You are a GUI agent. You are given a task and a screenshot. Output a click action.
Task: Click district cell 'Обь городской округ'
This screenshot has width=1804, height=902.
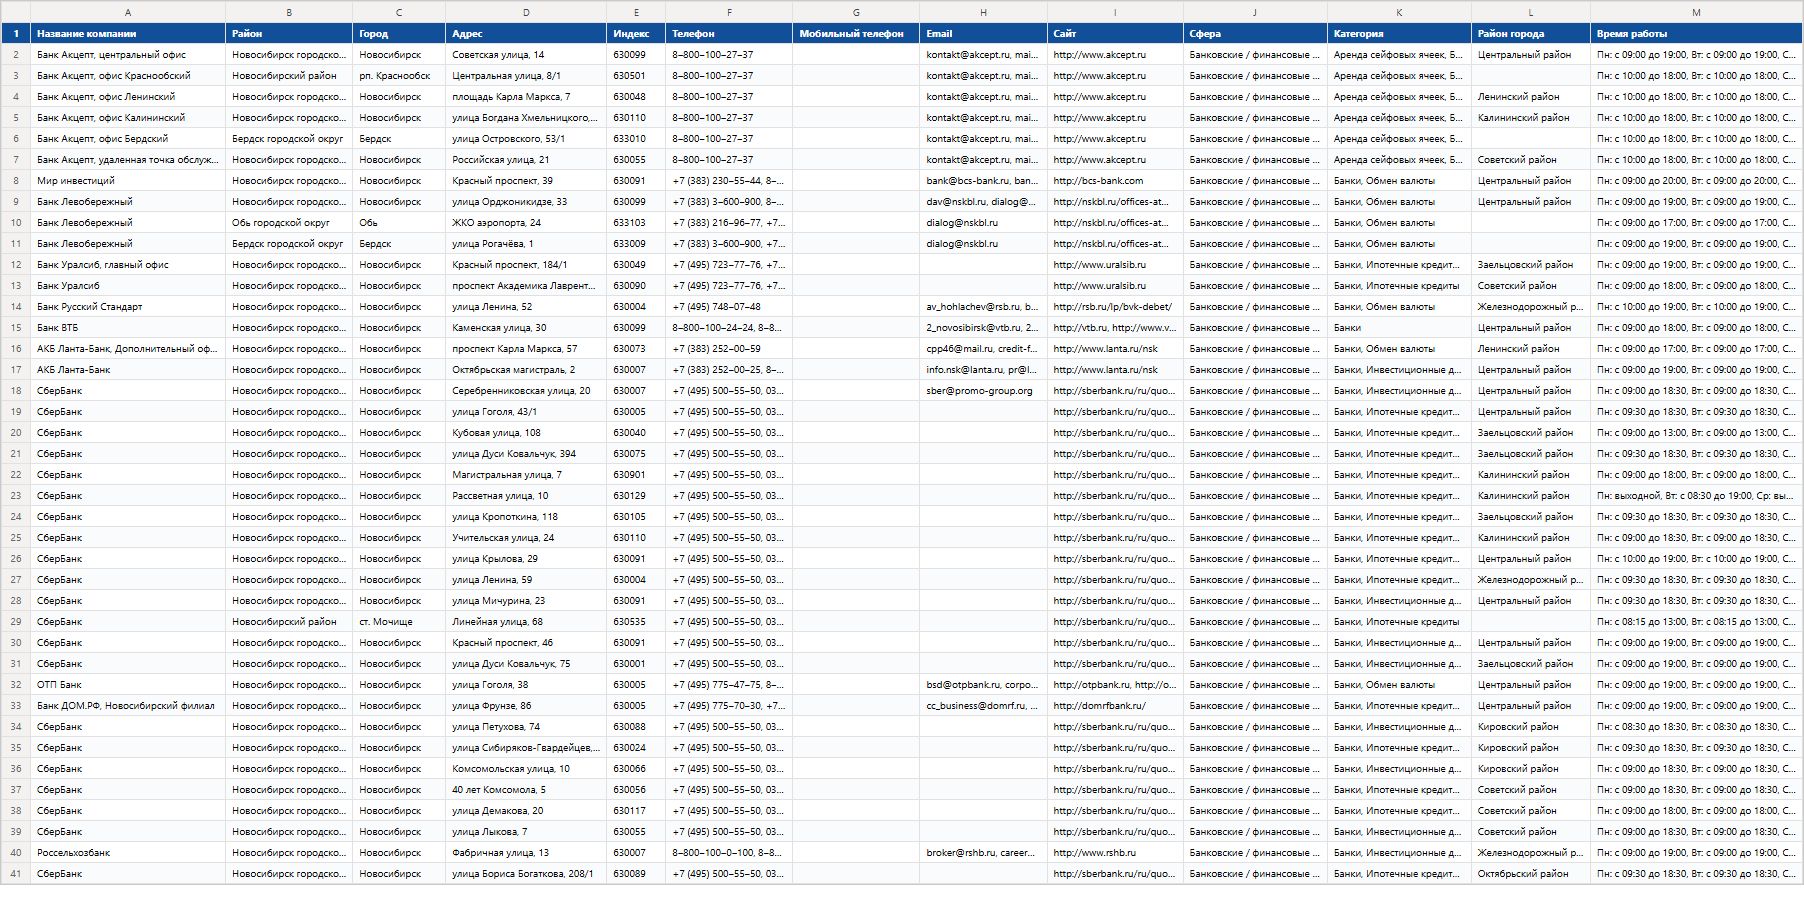pyautogui.click(x=289, y=223)
